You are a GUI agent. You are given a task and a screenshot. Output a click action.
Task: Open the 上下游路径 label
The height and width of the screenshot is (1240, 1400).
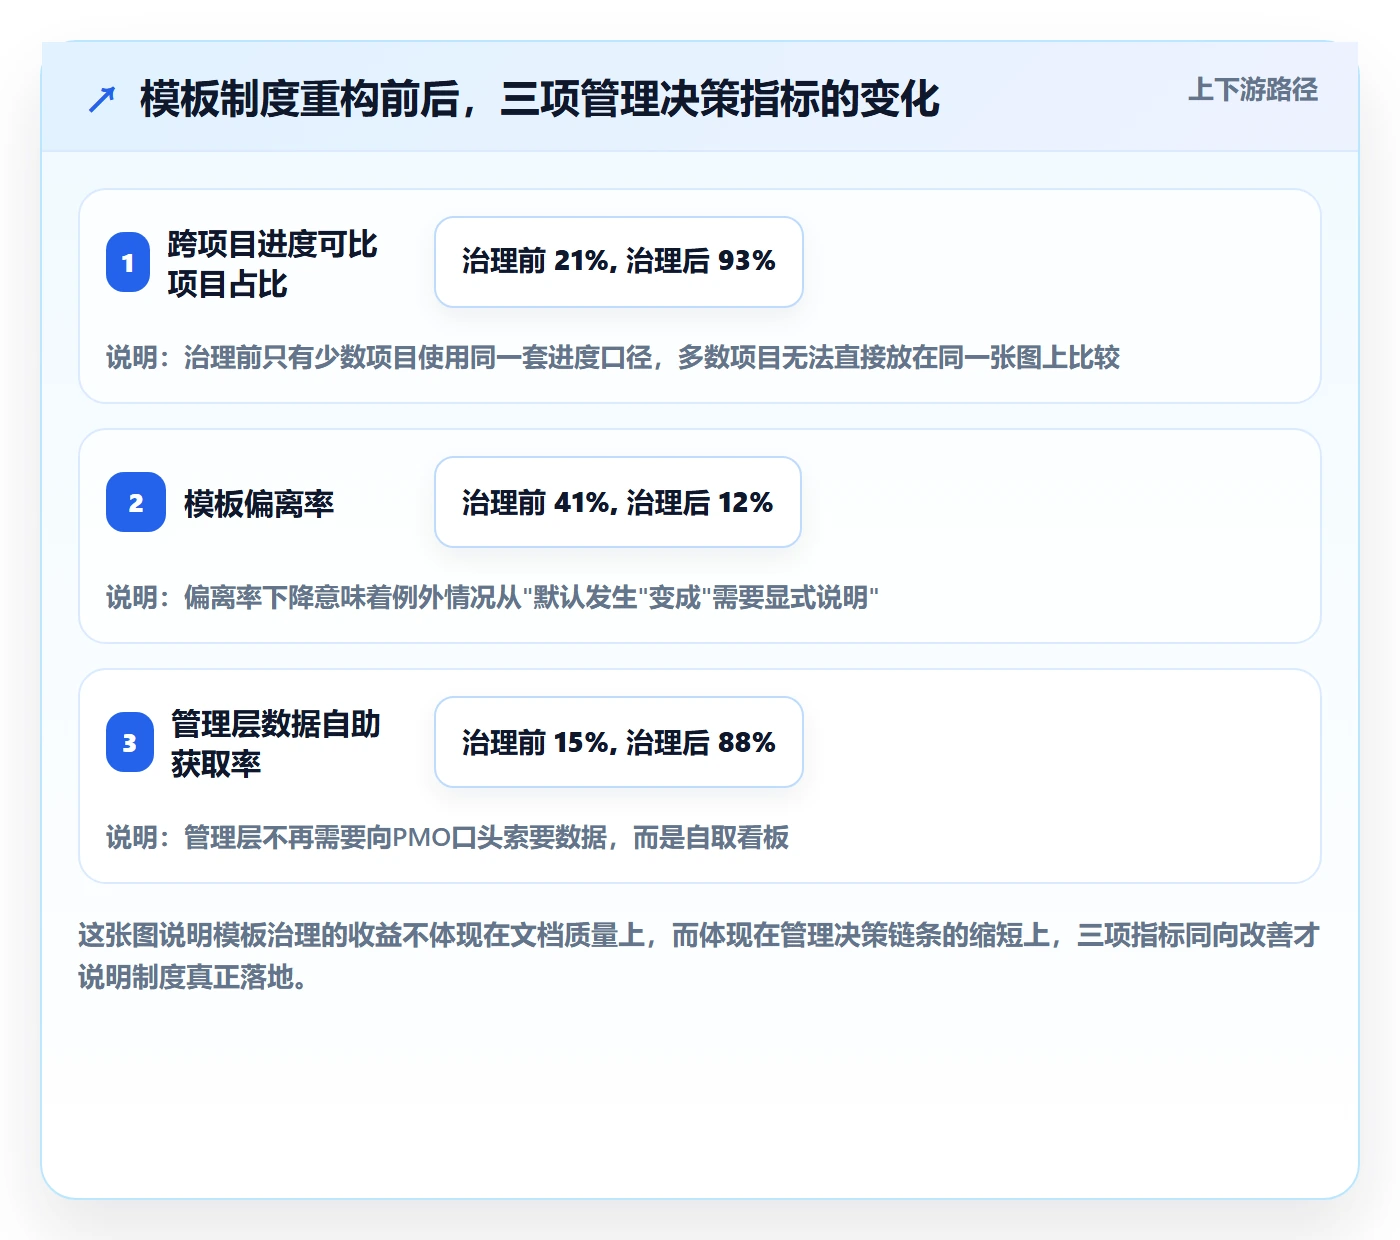pos(1253,90)
